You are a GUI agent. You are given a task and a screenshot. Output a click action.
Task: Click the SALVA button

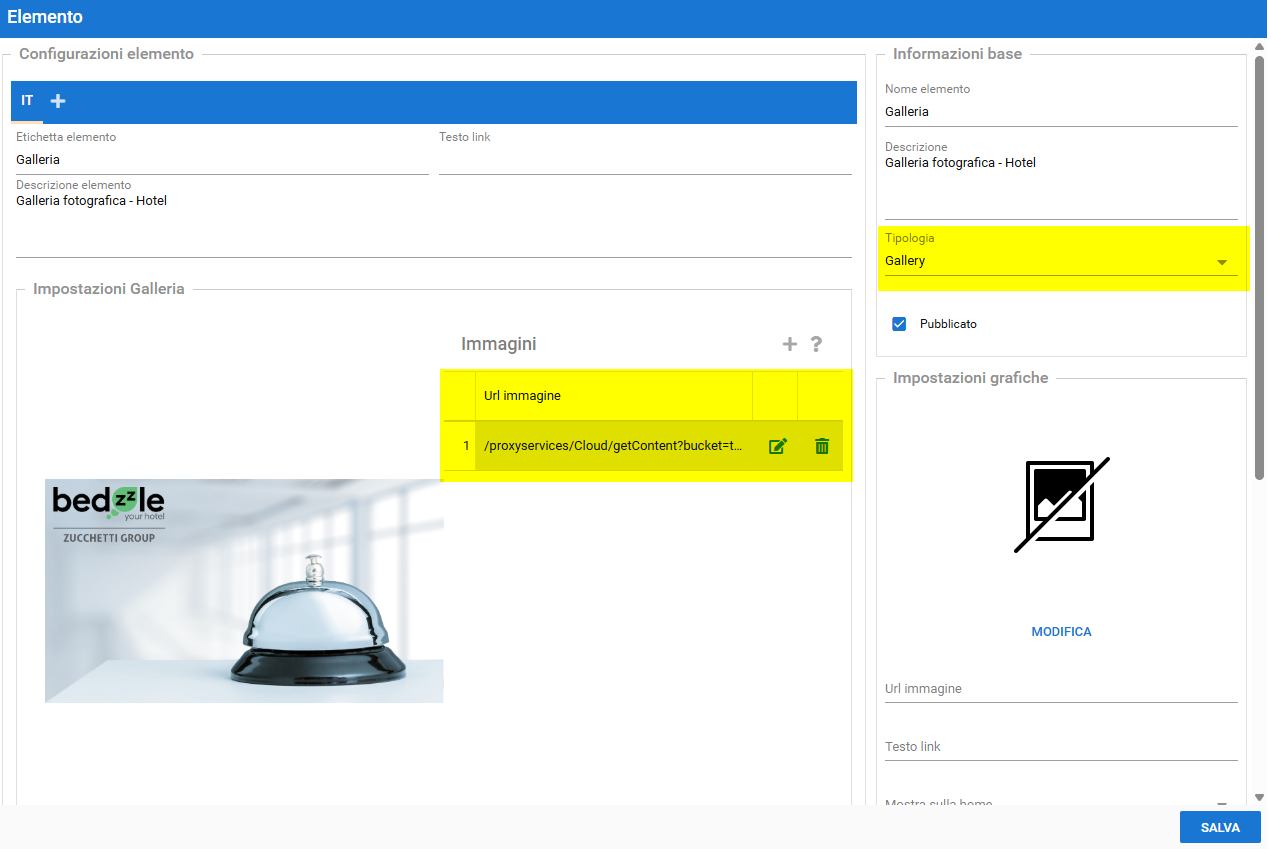click(1219, 828)
